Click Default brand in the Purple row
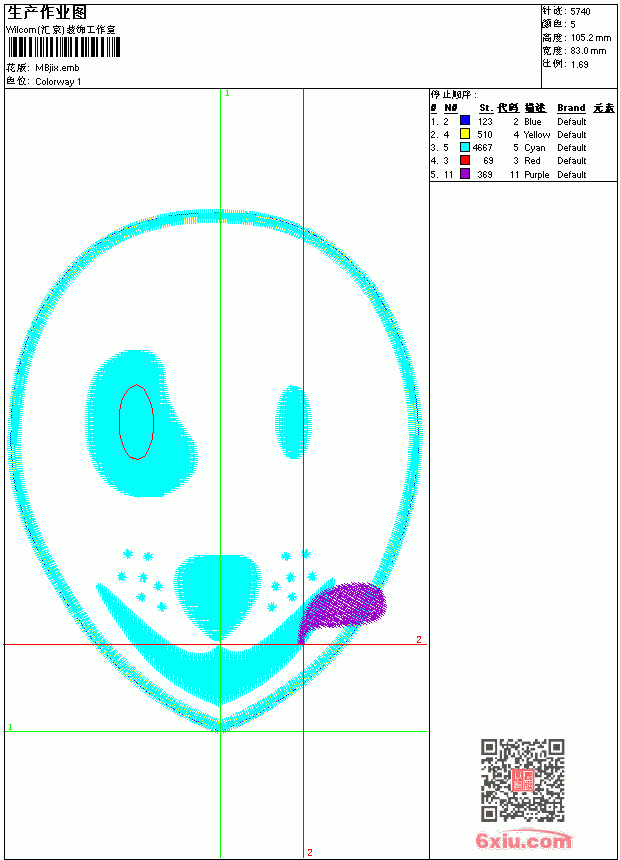Screen dimensions: 620x860 tap(572, 174)
